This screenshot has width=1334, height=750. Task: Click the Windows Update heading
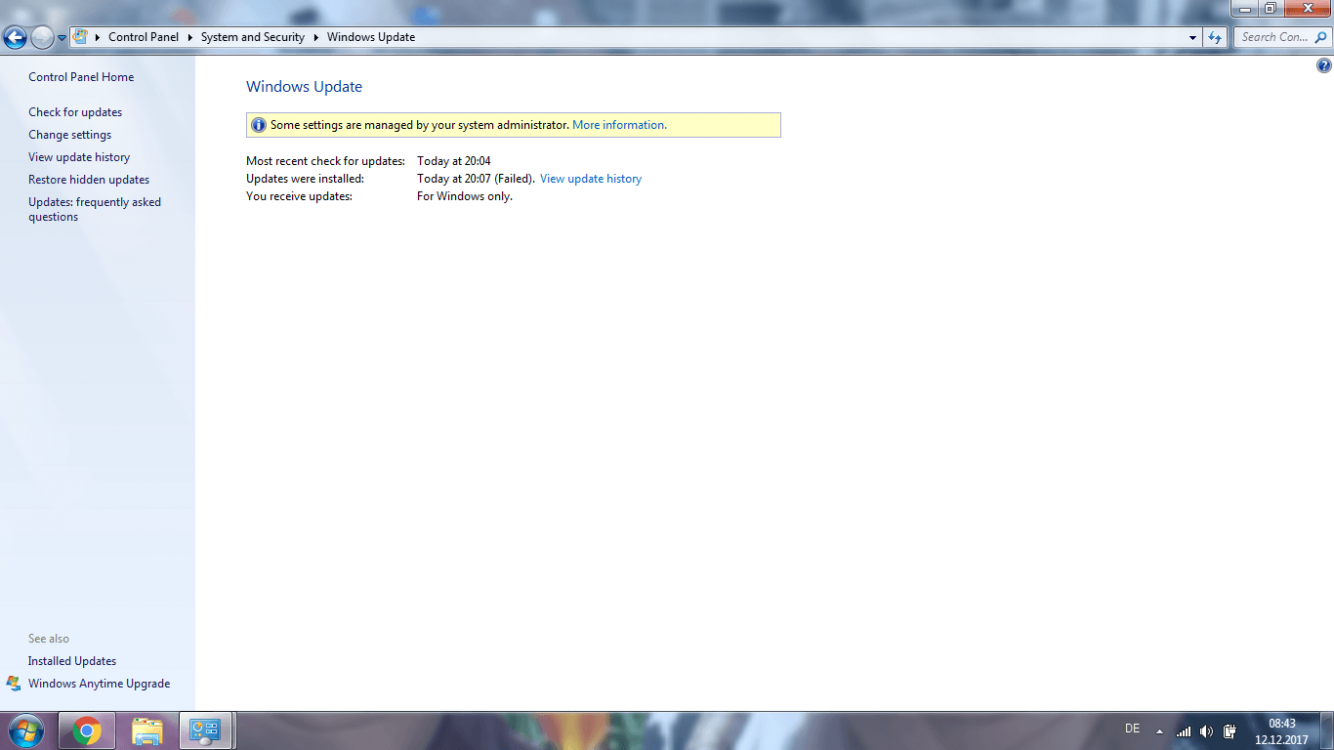point(304,87)
